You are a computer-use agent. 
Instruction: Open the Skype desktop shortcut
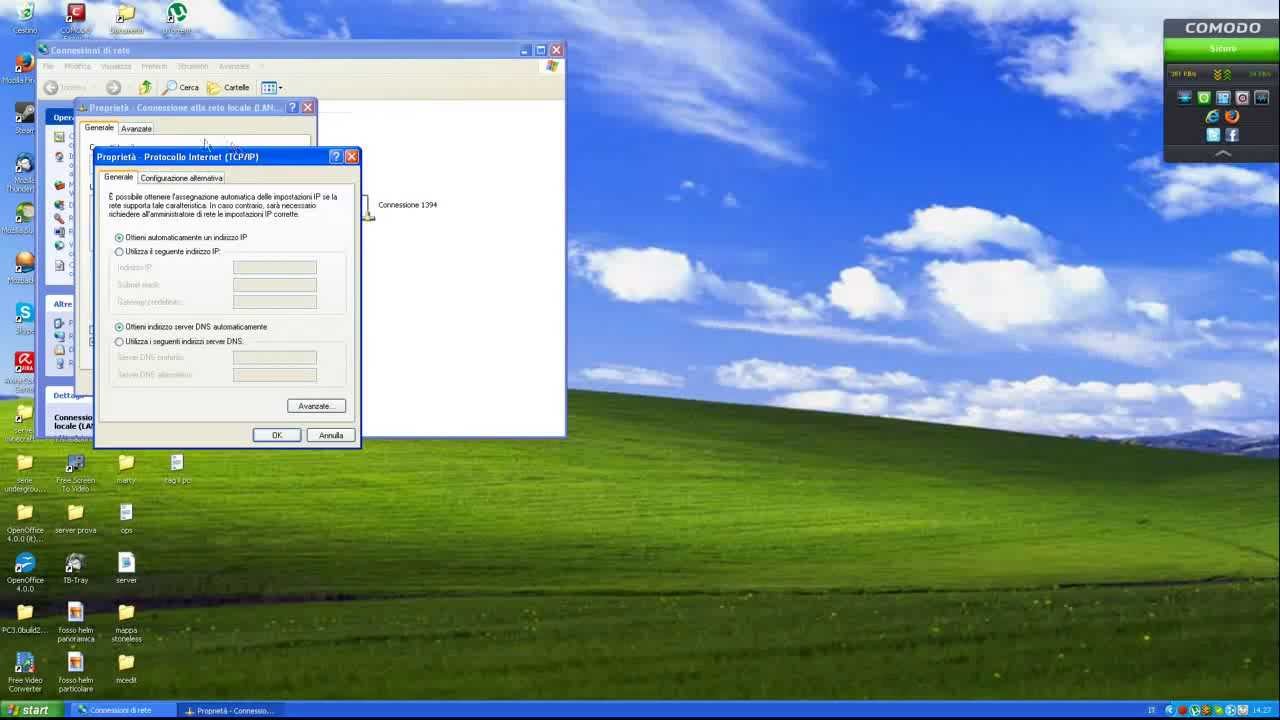25,318
